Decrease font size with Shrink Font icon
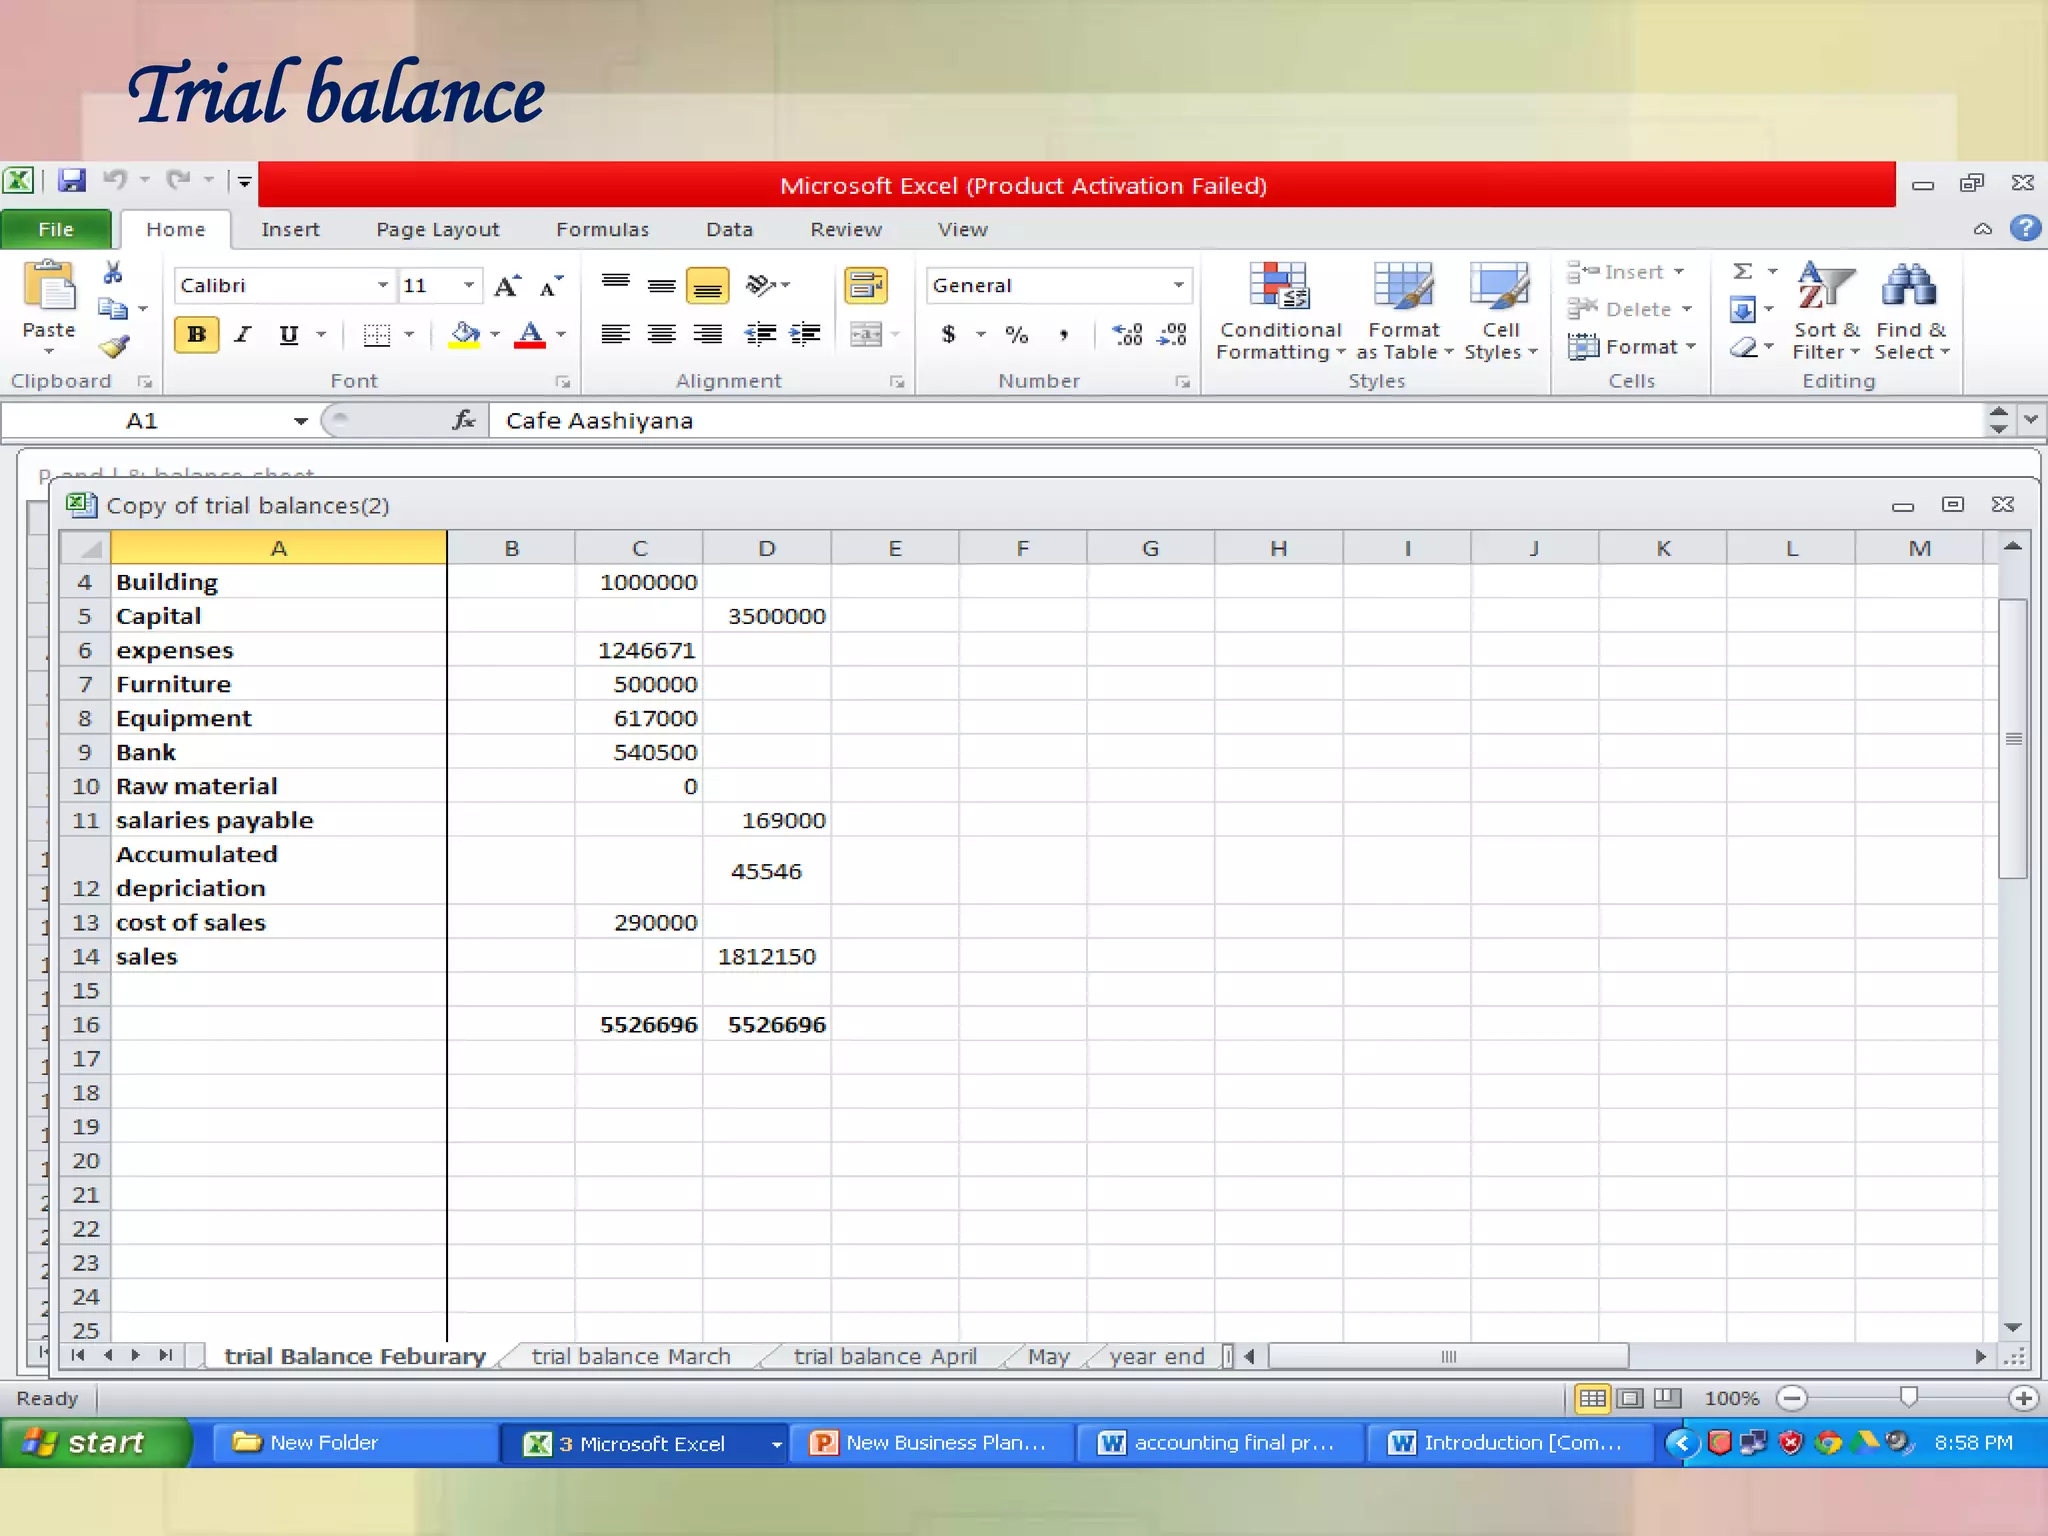Screen dimensions: 2048x1536 click(551, 286)
